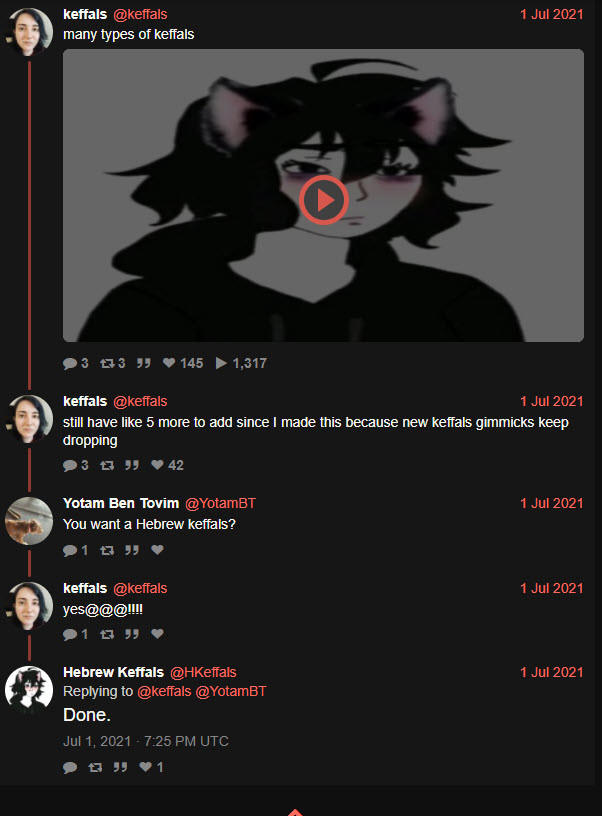Click the retweet icon under the 'You want a Hebrew keffals?' tweet
This screenshot has height=816, width=602.
coord(107,550)
